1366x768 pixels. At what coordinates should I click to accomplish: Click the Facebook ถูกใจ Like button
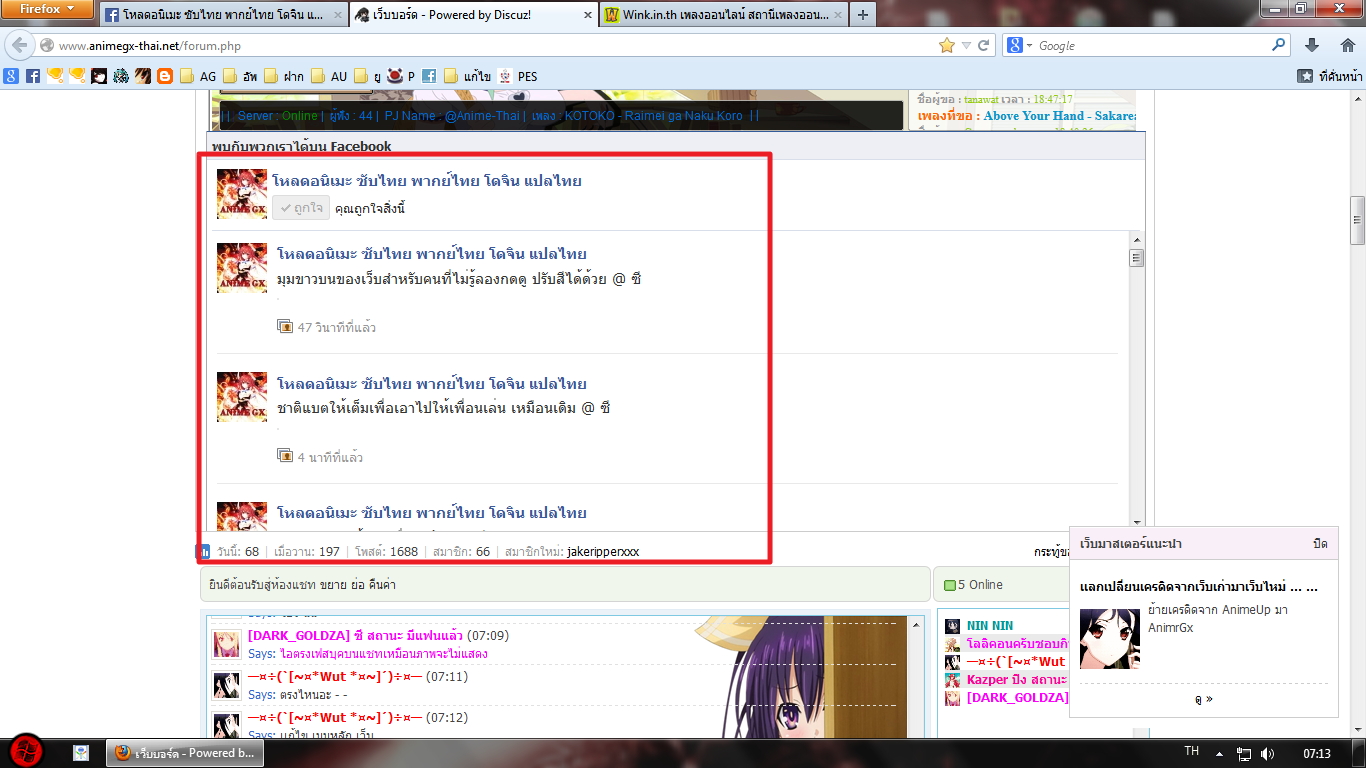tap(301, 208)
